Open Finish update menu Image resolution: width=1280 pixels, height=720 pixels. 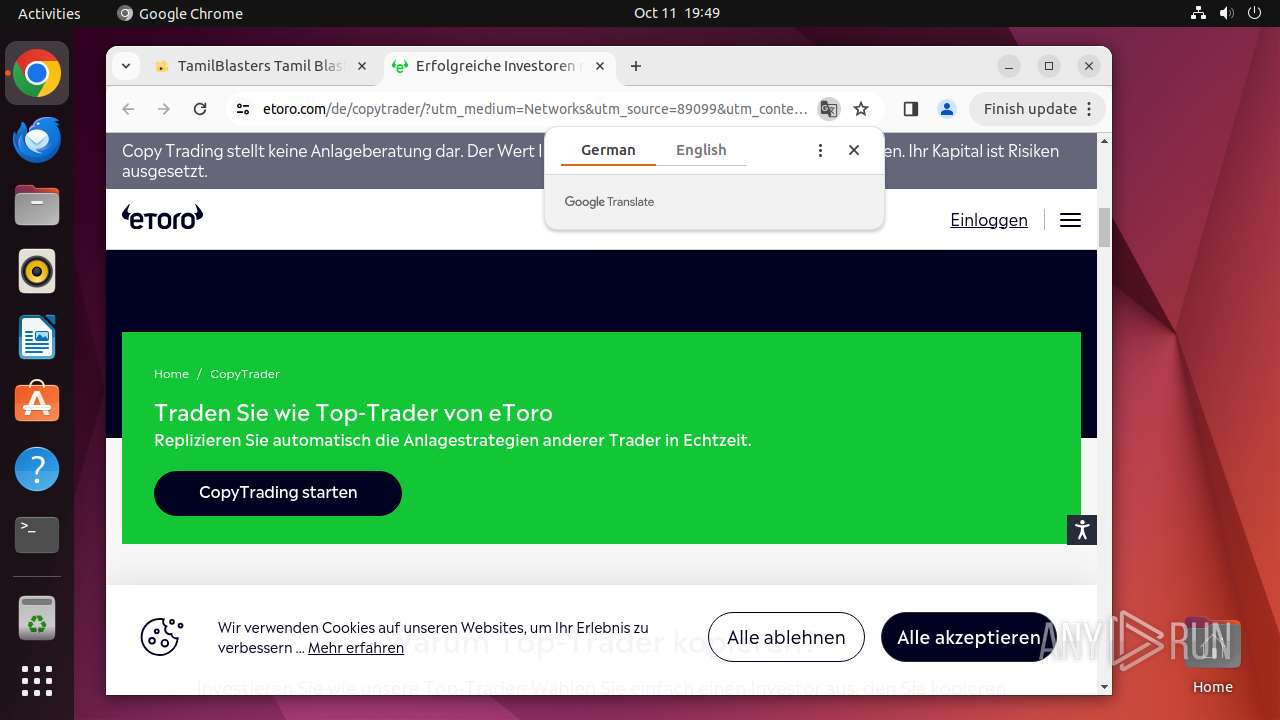point(1036,109)
